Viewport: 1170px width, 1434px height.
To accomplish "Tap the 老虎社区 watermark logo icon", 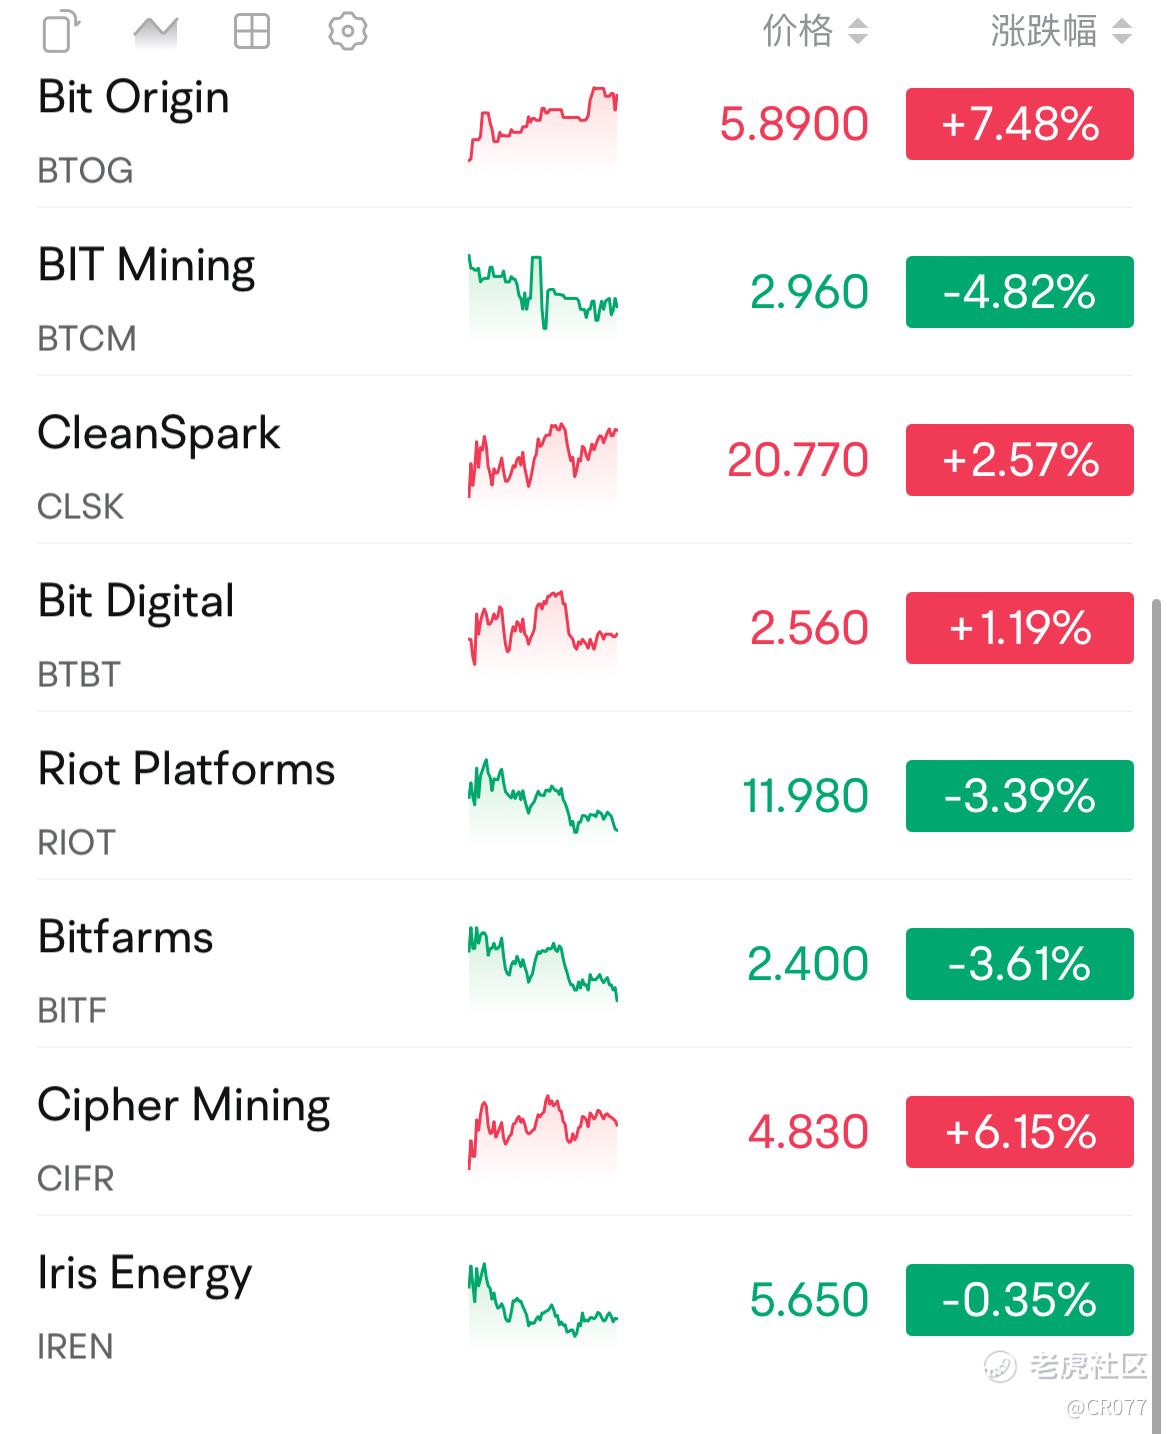I will point(1000,1365).
